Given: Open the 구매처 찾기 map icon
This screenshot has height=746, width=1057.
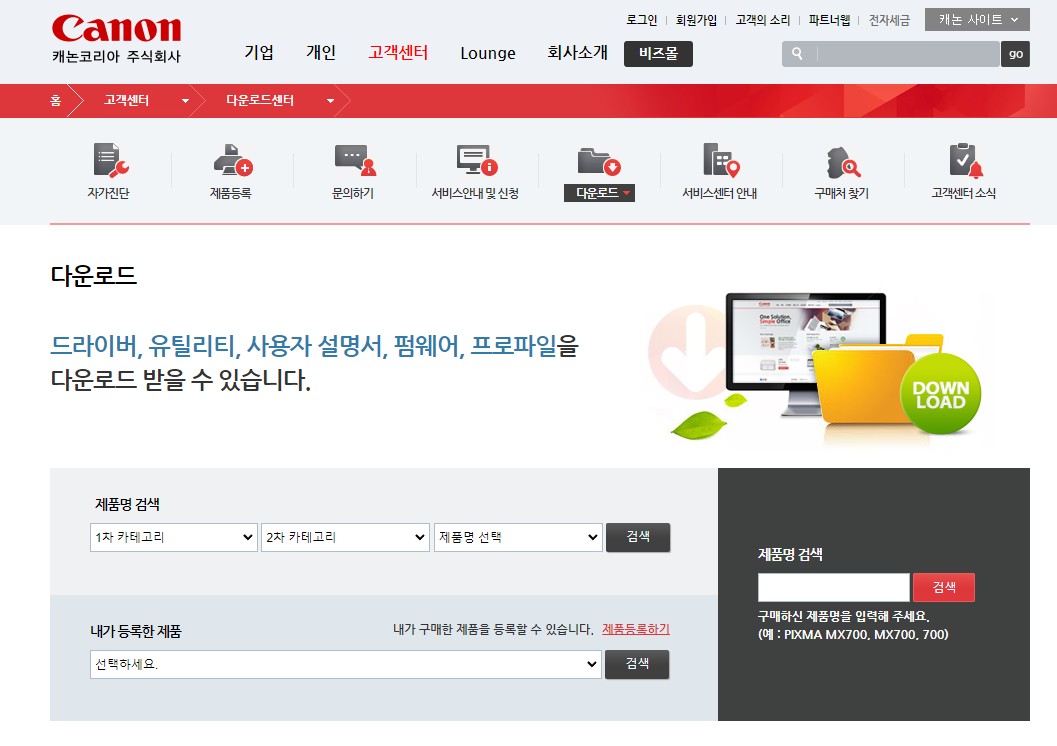Looking at the screenshot, I should 843,162.
